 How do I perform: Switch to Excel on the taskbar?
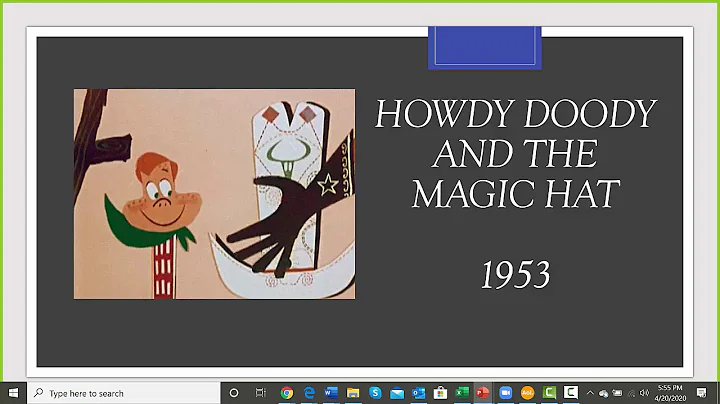(462, 393)
